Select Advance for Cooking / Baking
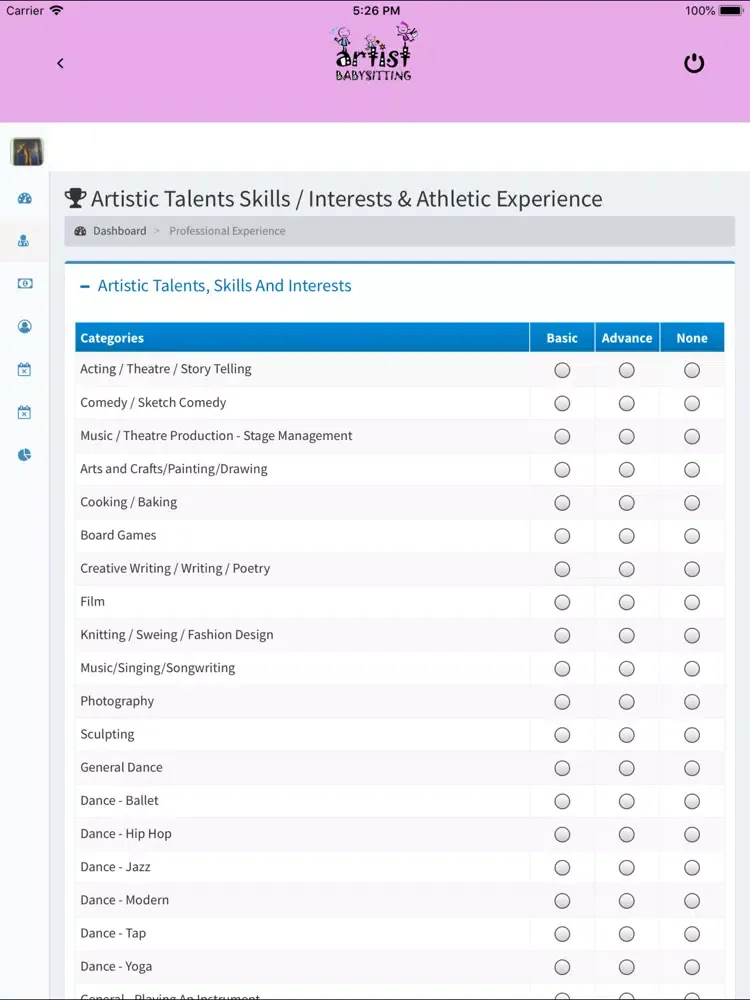Screen dimensions: 750x1000 click(626, 503)
